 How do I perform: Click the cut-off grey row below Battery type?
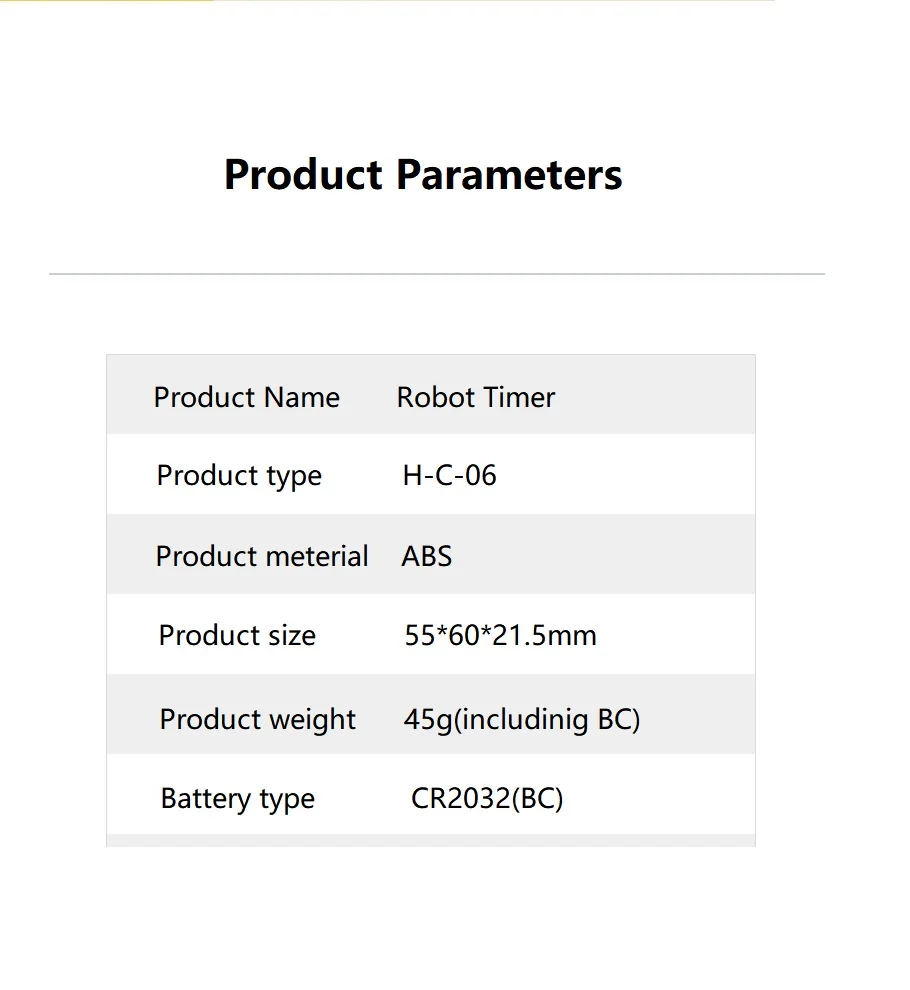[430, 841]
